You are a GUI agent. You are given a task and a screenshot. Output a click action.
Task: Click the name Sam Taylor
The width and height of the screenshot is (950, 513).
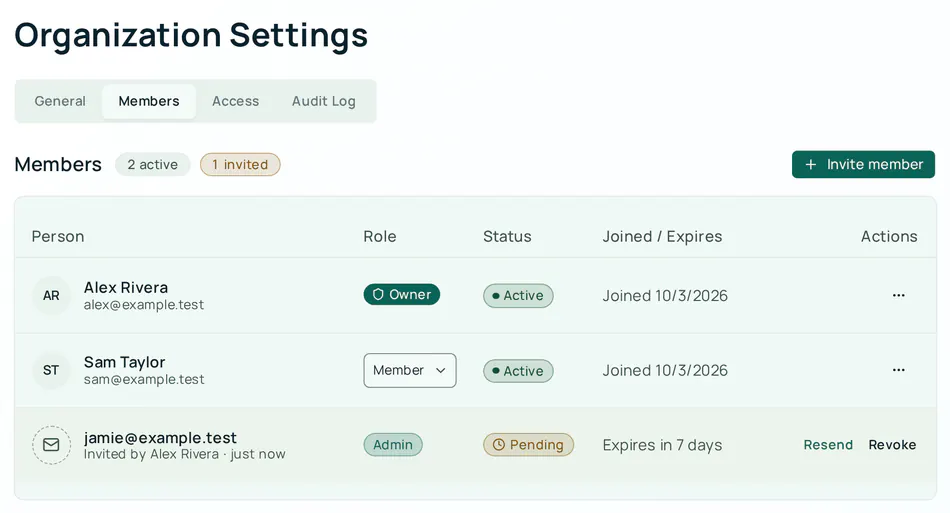124,362
